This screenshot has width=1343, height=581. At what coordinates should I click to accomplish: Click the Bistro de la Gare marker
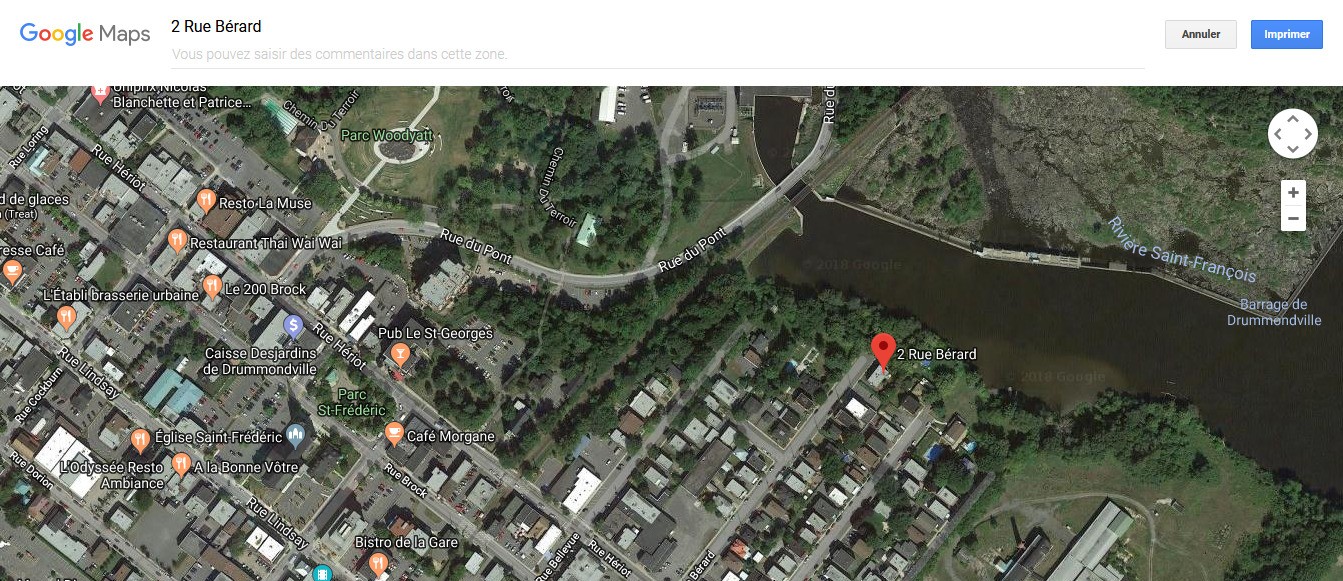tap(379, 563)
